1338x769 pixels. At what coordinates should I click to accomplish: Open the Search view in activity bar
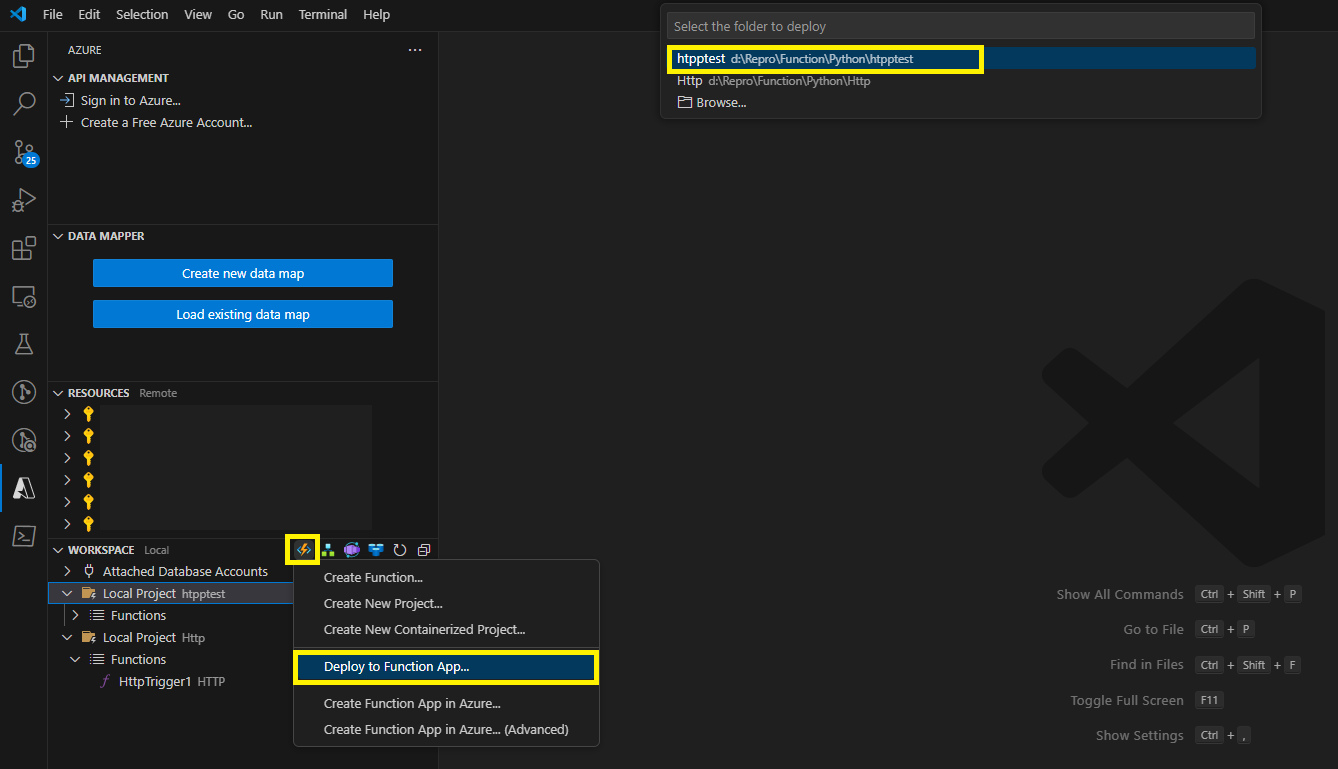(x=24, y=104)
